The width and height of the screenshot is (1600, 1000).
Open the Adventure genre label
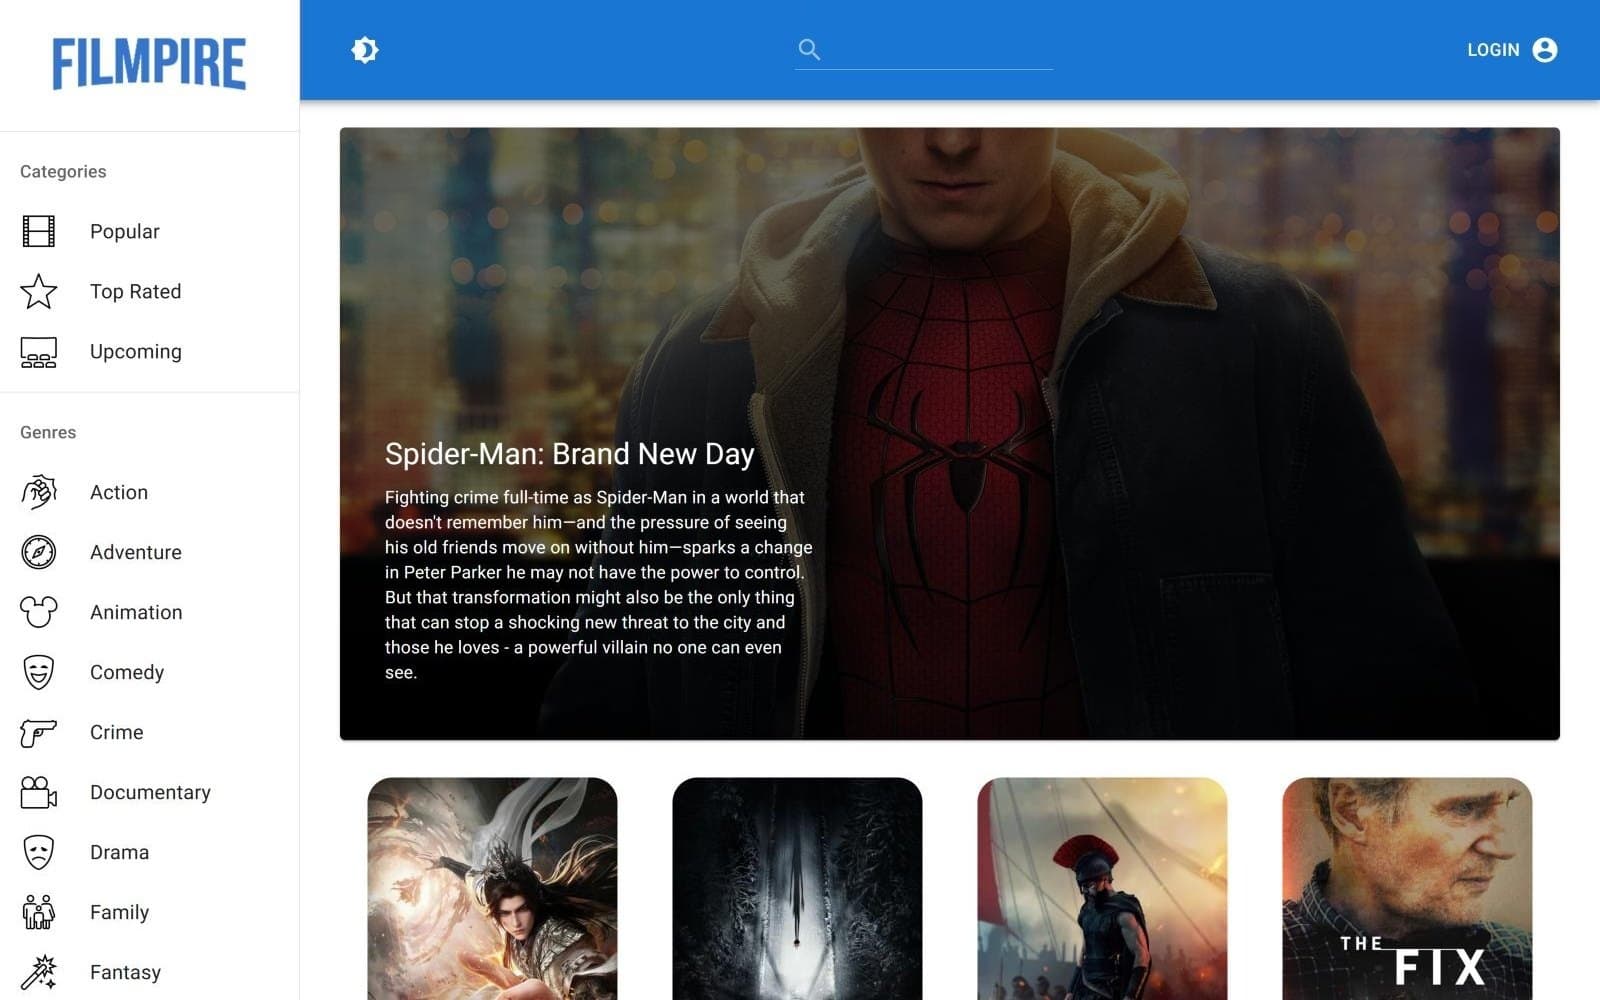point(136,552)
